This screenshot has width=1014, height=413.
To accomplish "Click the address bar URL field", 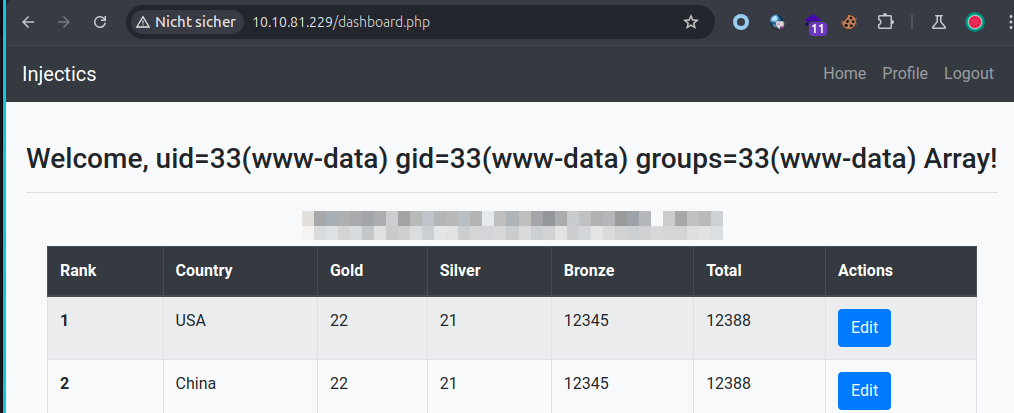I will (450, 22).
